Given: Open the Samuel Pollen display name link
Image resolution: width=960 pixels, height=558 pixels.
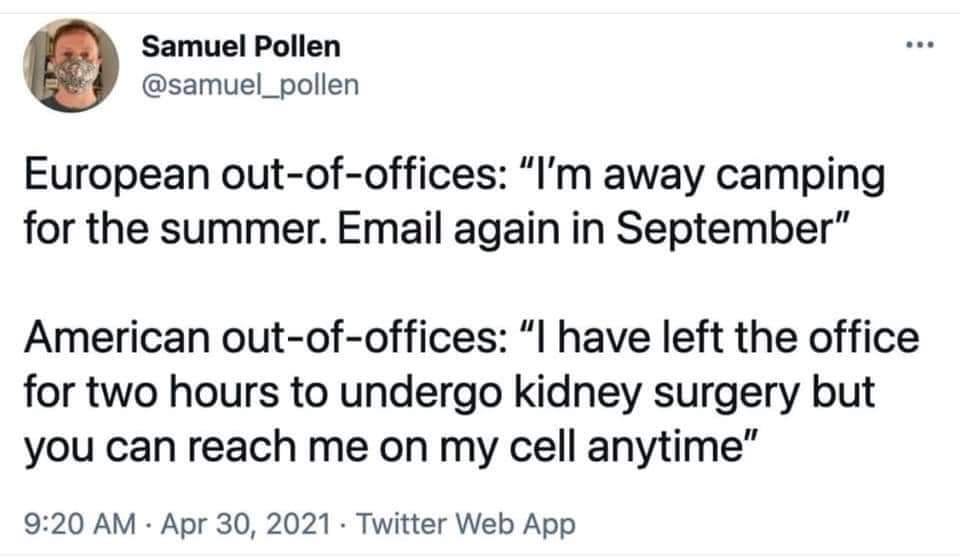Looking at the screenshot, I should pyautogui.click(x=241, y=47).
